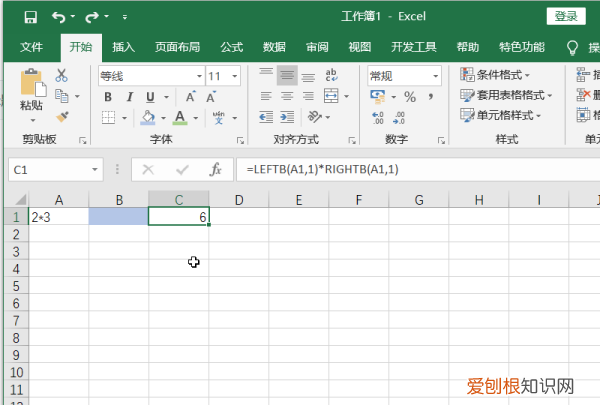
Task: Switch to the 审阅 tab
Action: (317, 47)
